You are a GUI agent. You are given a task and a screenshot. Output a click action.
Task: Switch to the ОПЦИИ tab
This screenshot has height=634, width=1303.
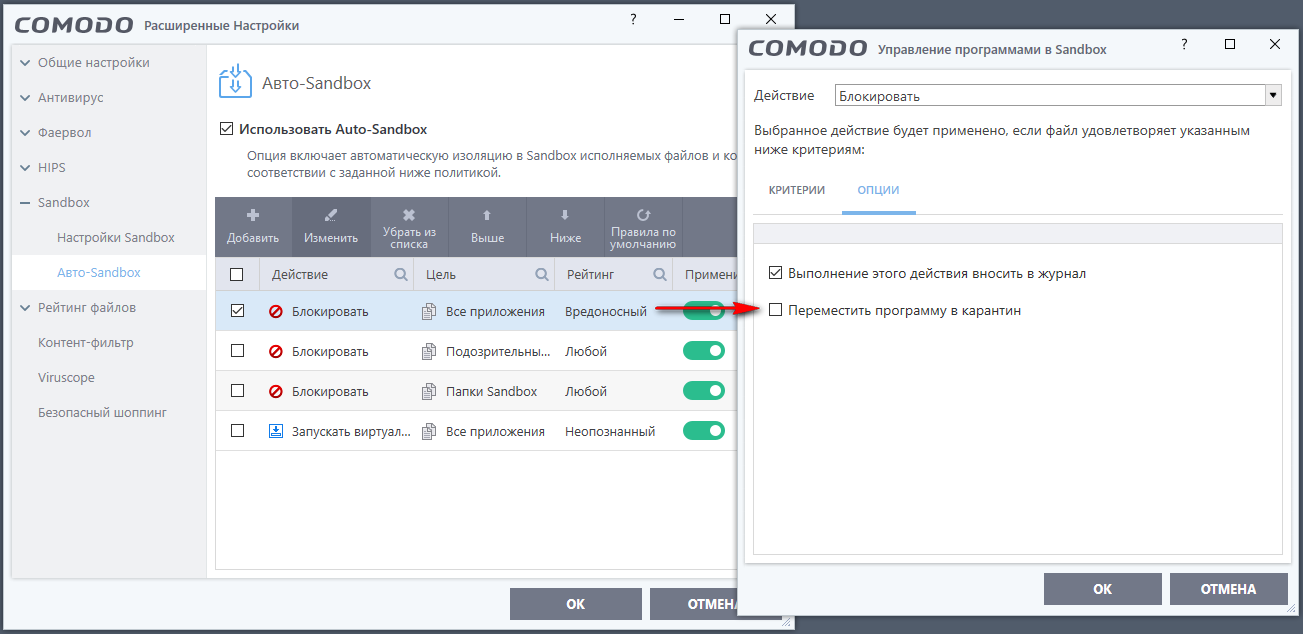[879, 190]
